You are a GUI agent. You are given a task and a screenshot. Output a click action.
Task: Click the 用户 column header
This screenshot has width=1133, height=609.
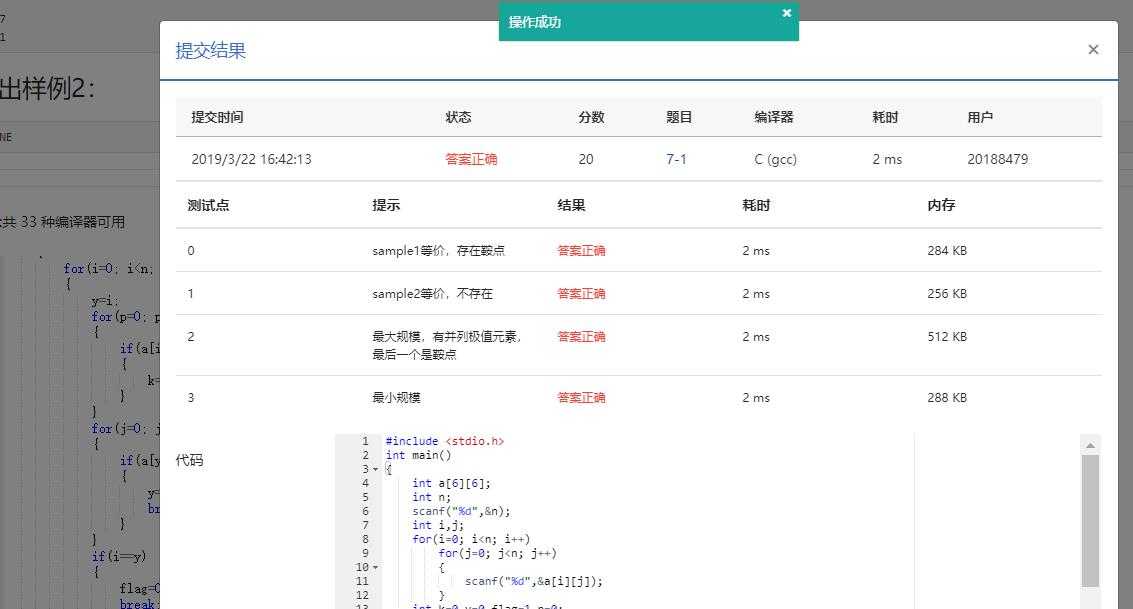point(981,117)
